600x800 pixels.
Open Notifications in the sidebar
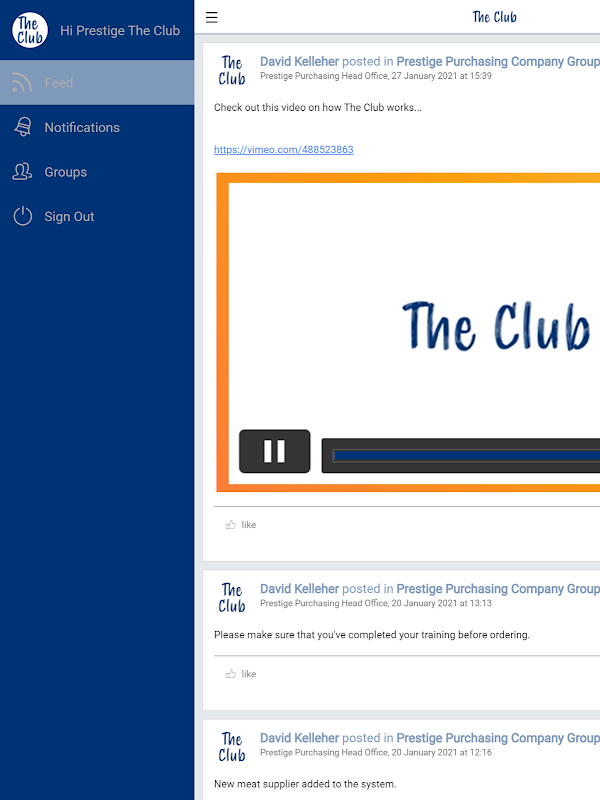pyautogui.click(x=97, y=127)
